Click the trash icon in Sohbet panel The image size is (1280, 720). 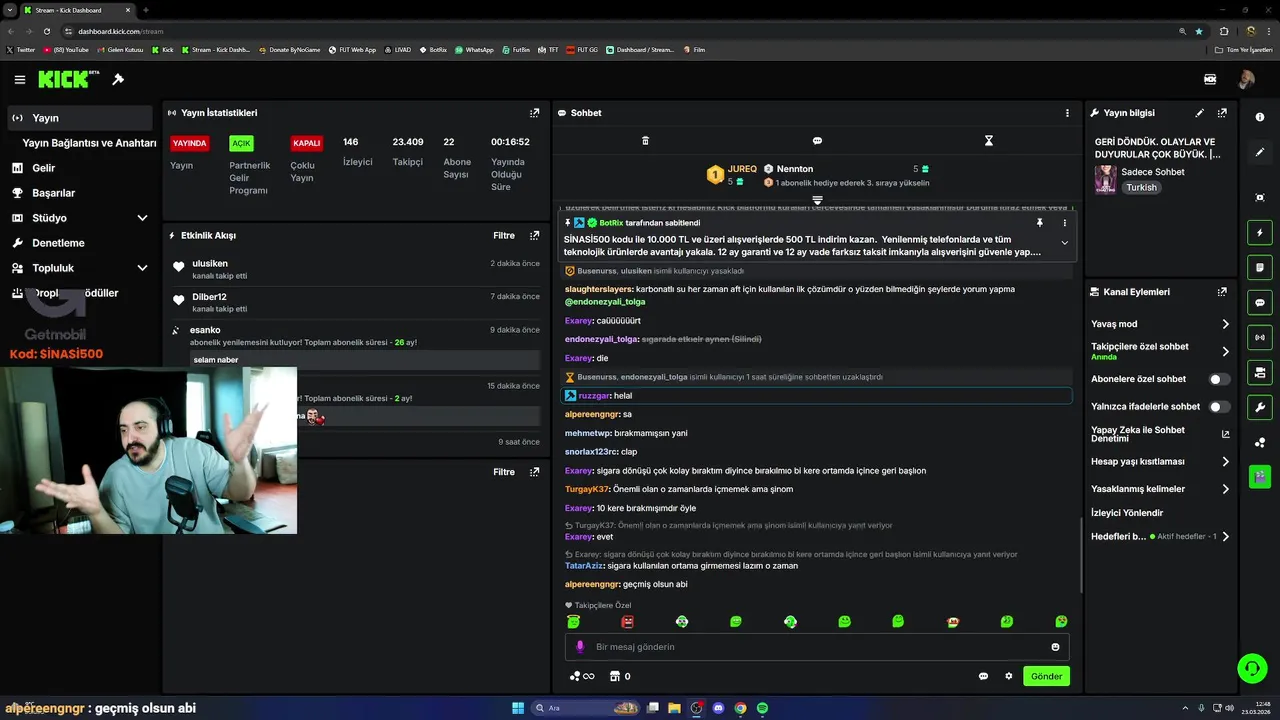tap(645, 141)
